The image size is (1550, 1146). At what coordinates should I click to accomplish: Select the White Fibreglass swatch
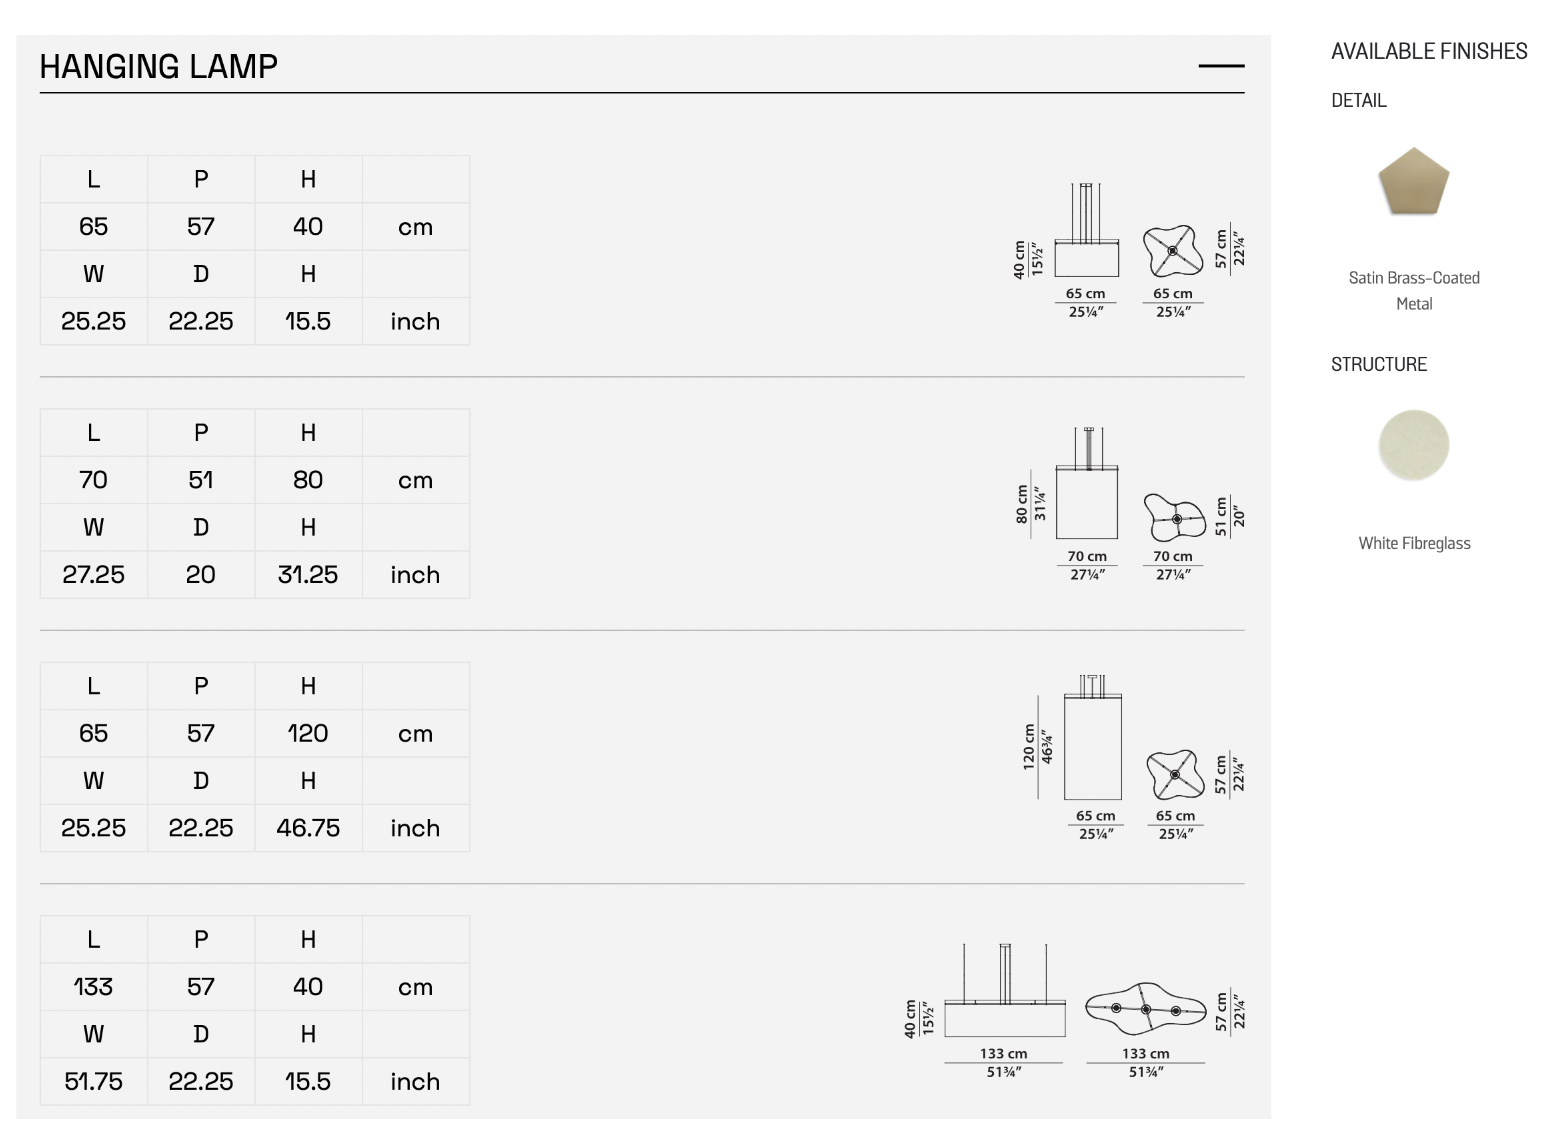pos(1413,445)
